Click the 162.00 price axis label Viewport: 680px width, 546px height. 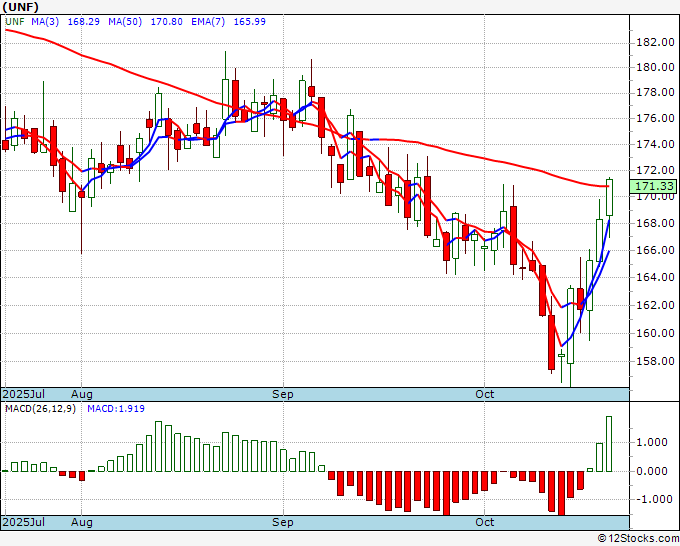(x=655, y=305)
